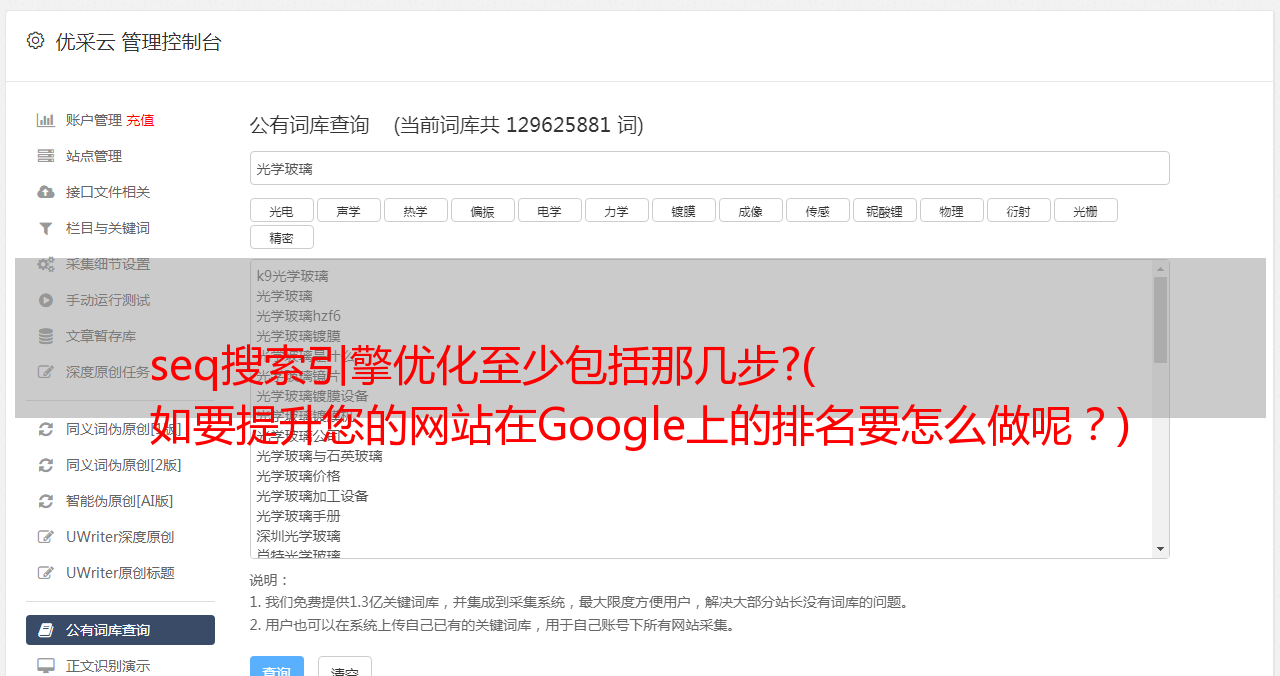Add the 镀膜 keyword tag
The image size is (1280, 676).
[x=683, y=210]
